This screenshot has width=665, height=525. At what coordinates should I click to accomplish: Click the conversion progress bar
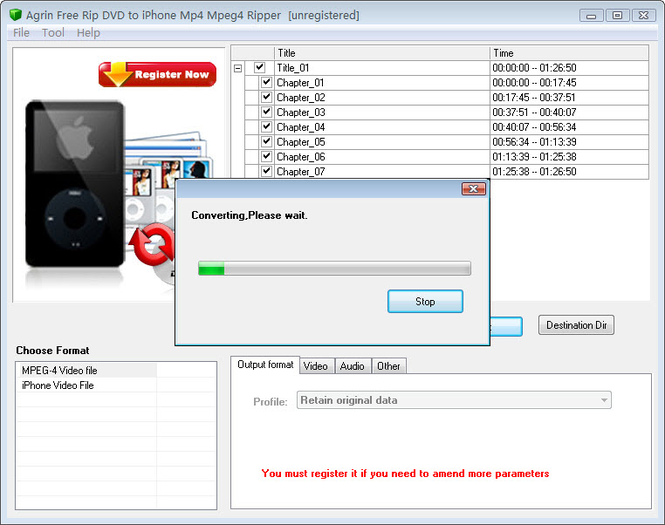(x=334, y=268)
